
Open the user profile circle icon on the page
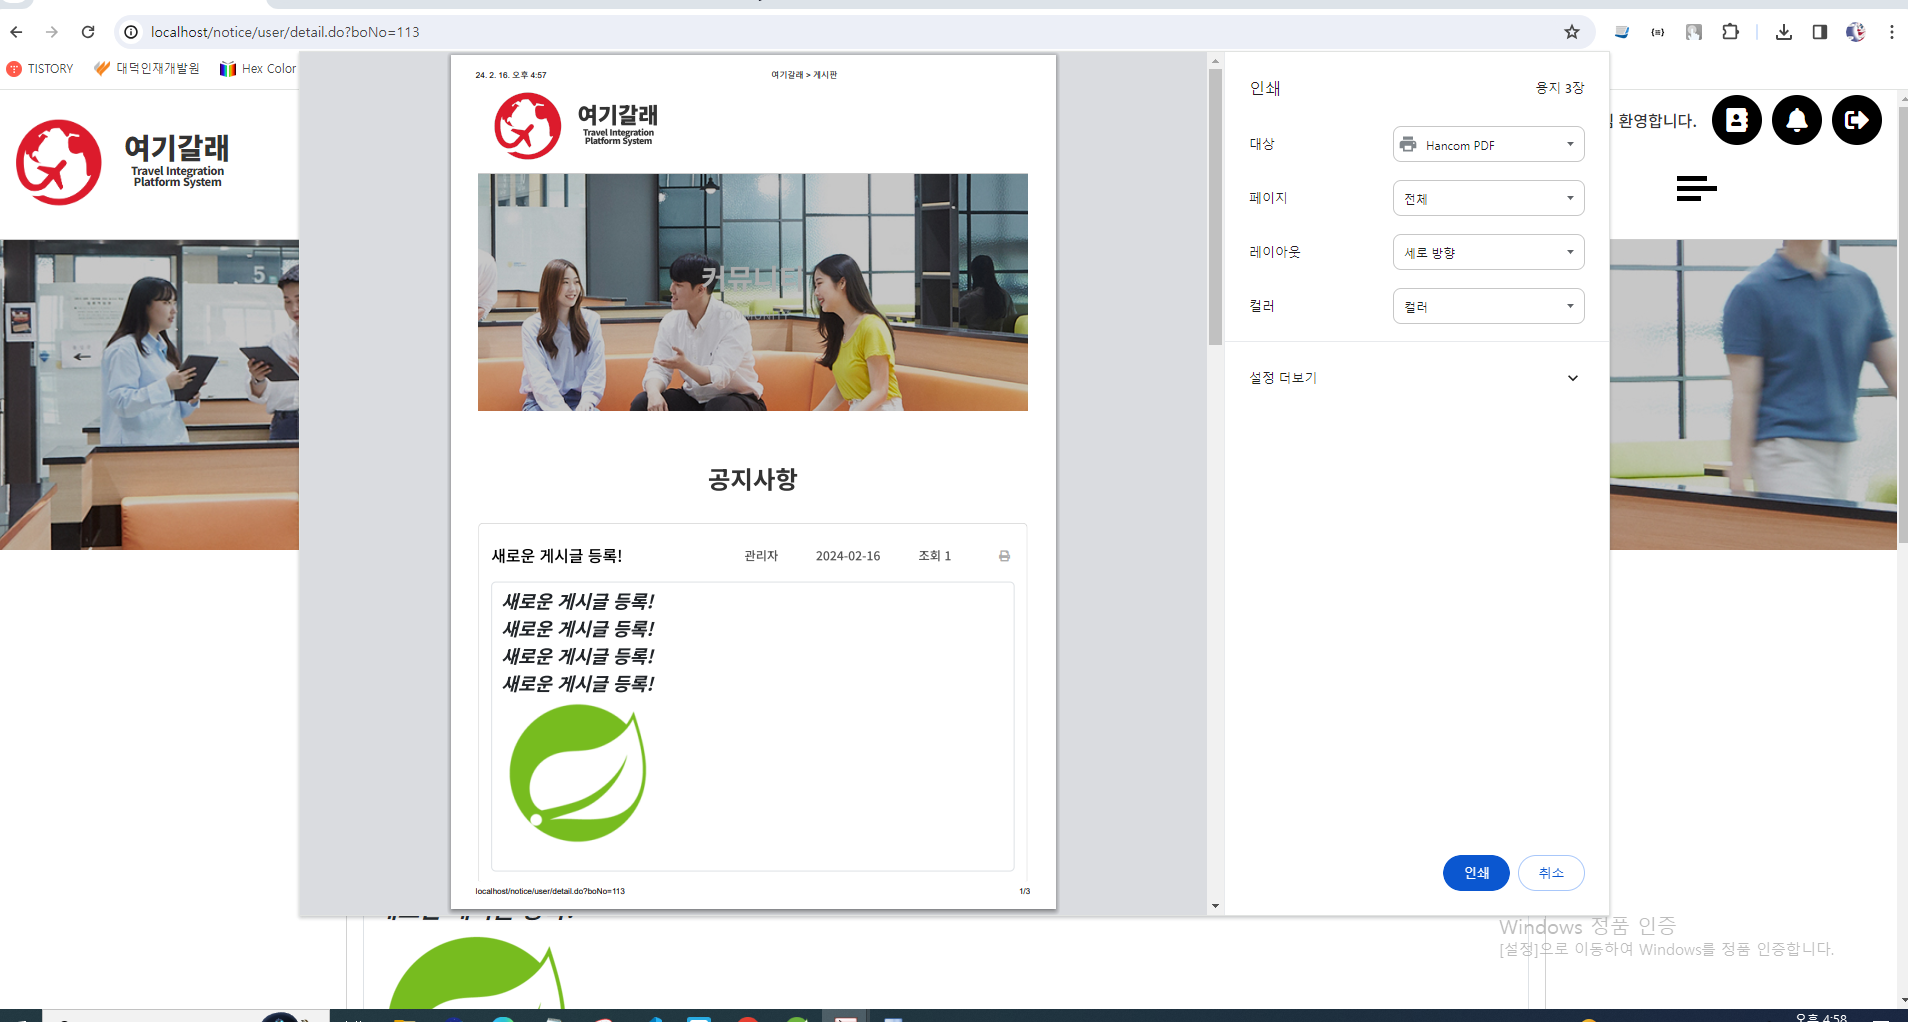[1737, 120]
